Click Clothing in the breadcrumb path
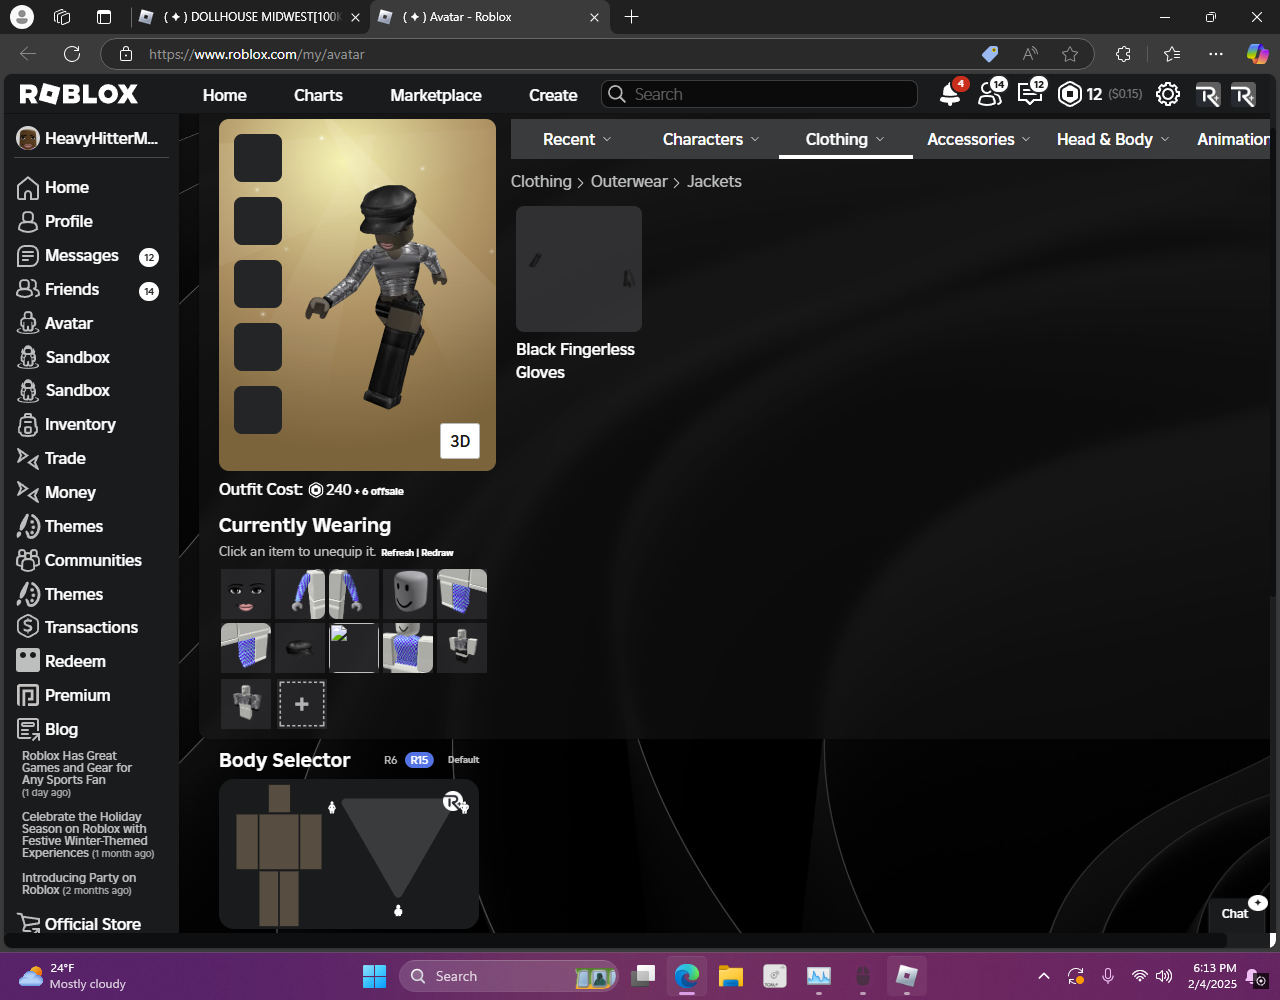1280x1000 pixels. 541,181
